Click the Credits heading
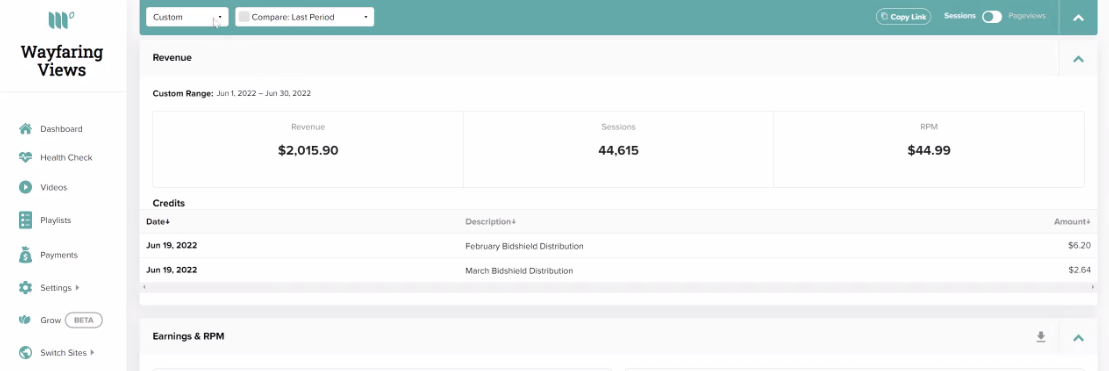Viewport: 1109px width, 371px height. tap(168, 203)
